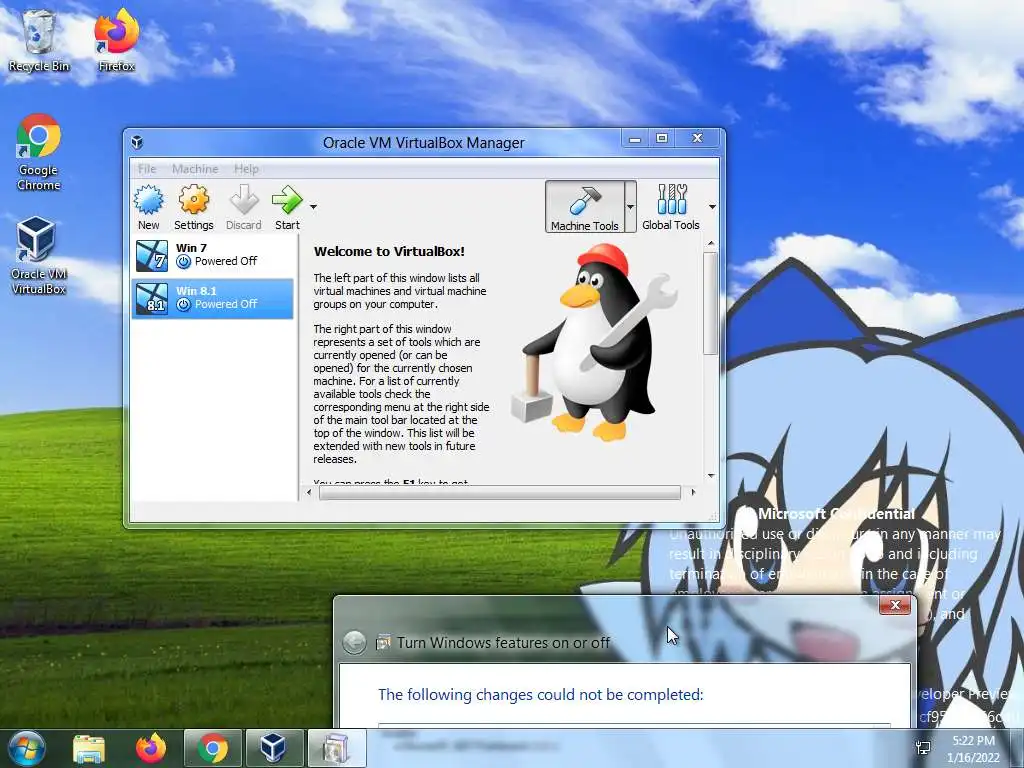Click Windows features dialog title icon
This screenshot has height=768, width=1024.
point(383,643)
